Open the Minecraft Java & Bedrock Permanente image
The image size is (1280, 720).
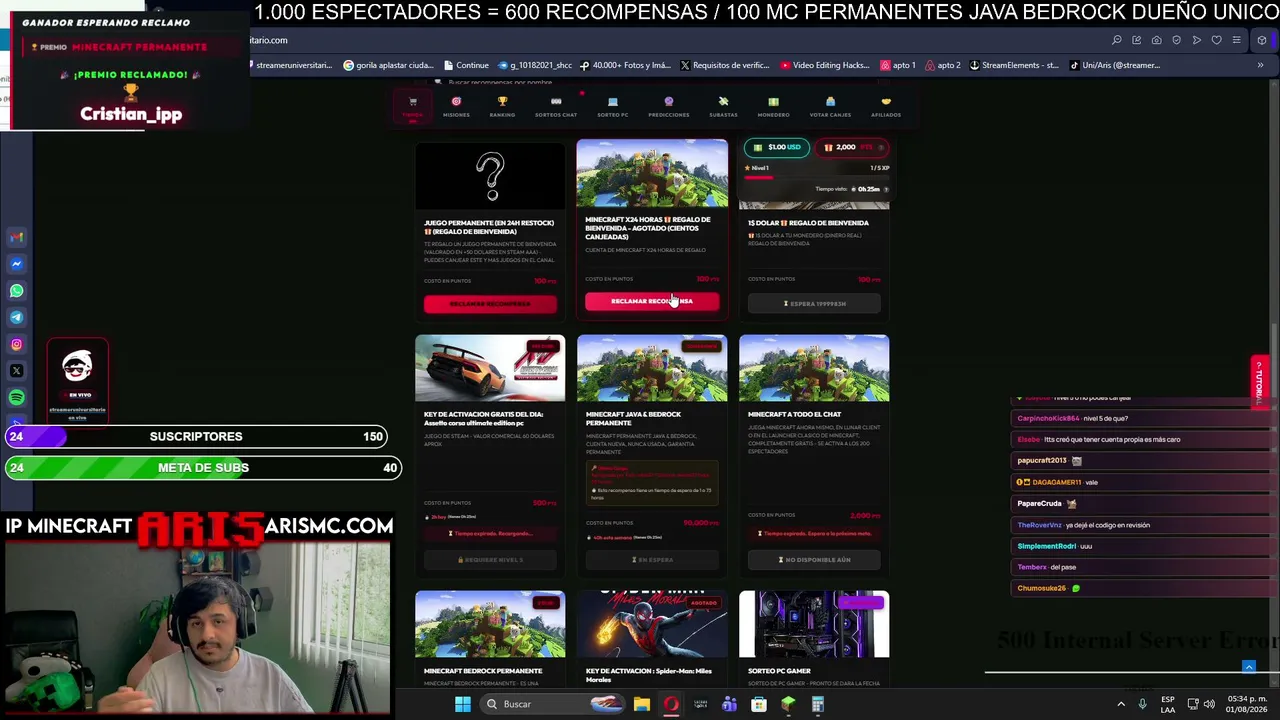652,368
